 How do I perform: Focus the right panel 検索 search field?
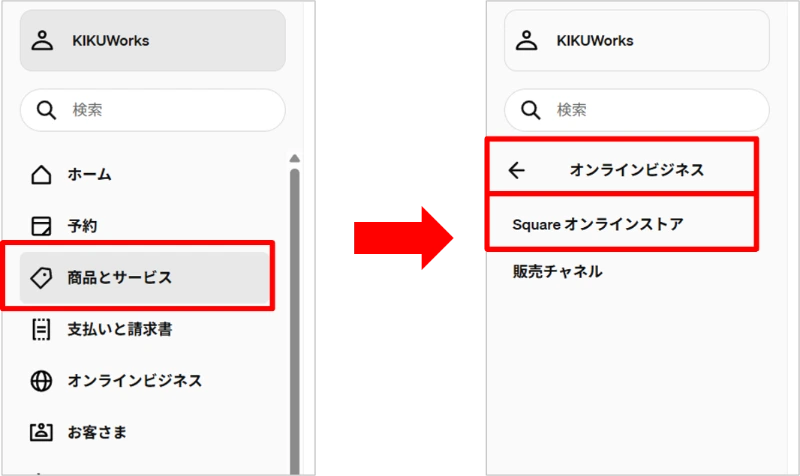650,110
